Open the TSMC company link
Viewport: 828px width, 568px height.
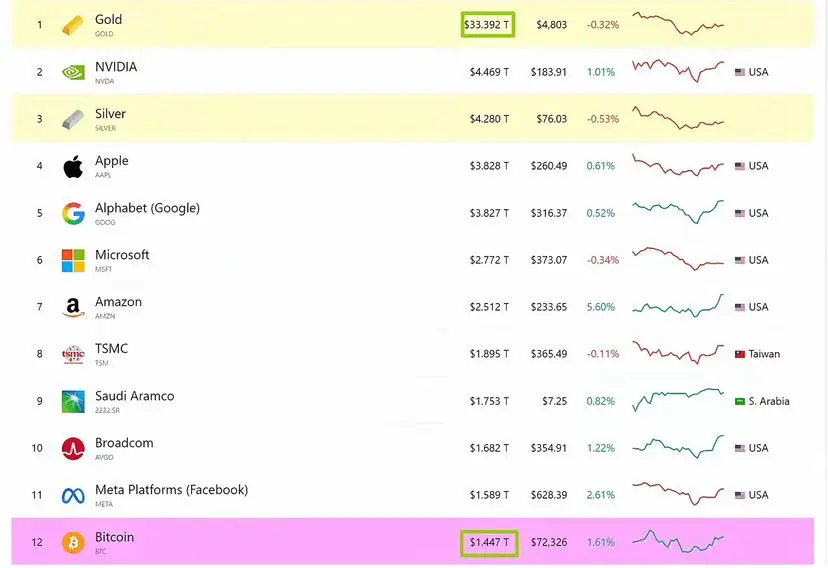point(111,349)
